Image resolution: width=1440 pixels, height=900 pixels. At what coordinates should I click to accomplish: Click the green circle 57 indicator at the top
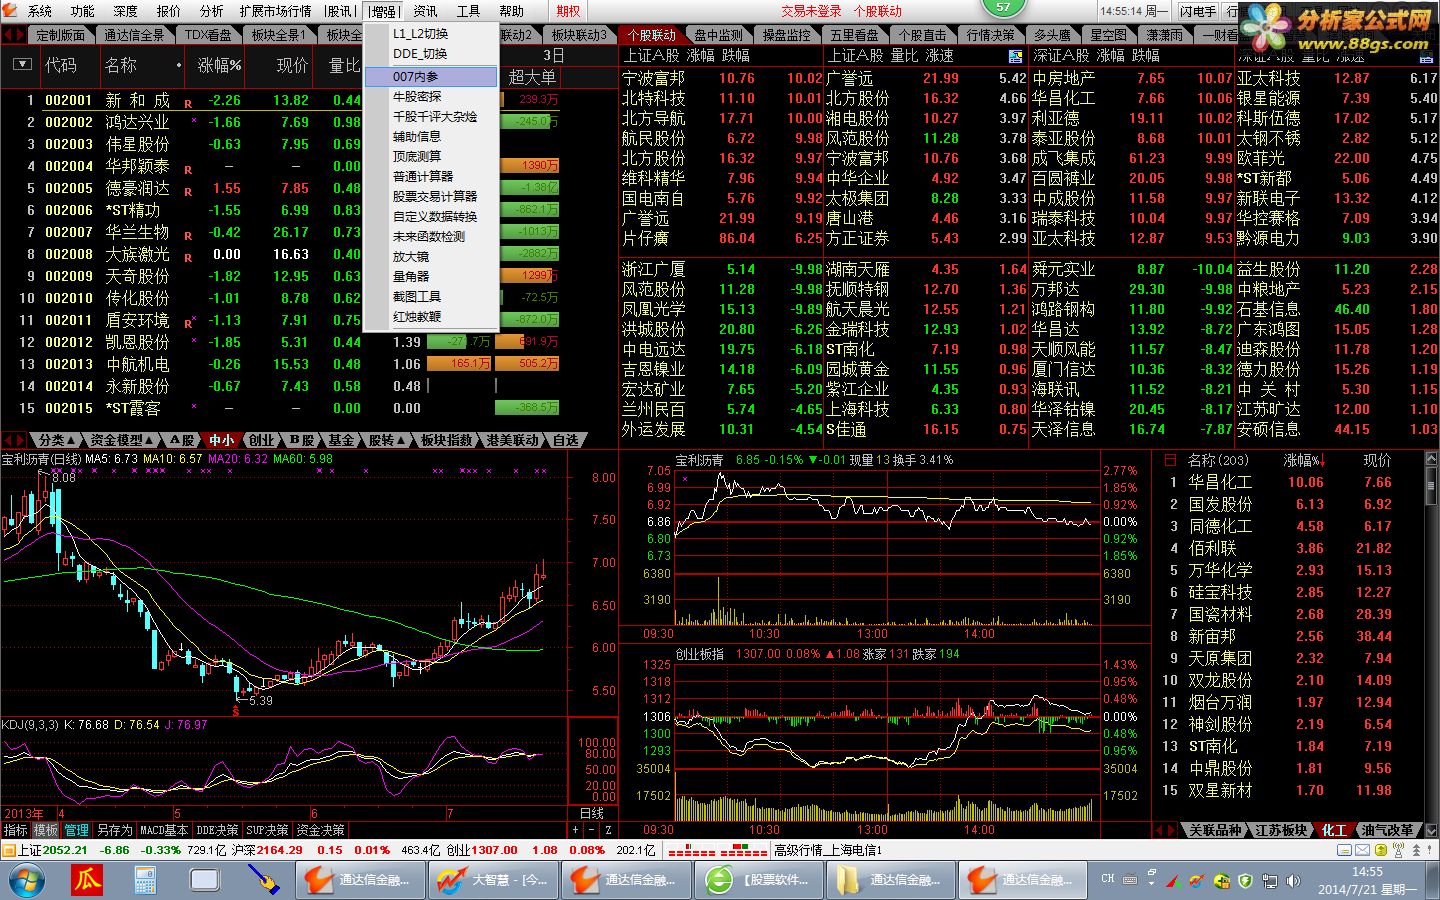click(1003, 6)
